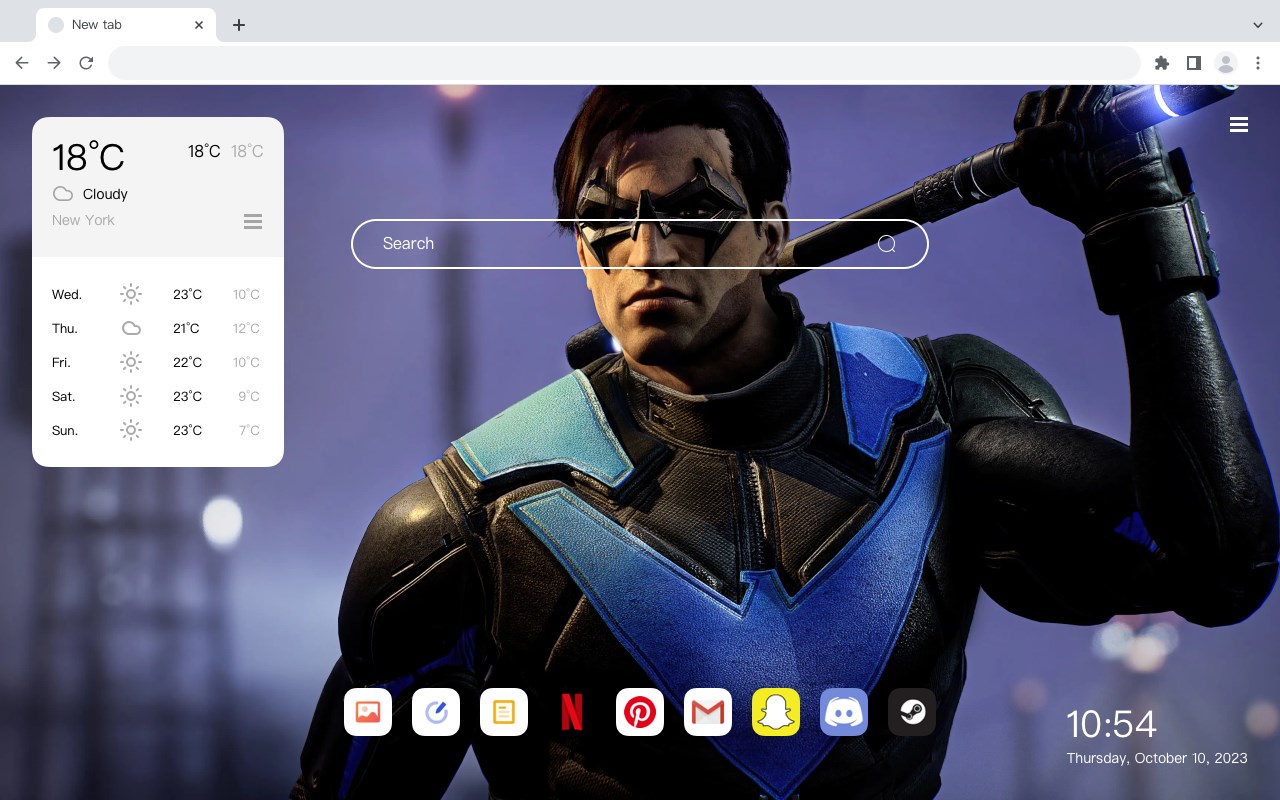
Task: Click Sunday's 7°C low temperature
Action: click(249, 431)
